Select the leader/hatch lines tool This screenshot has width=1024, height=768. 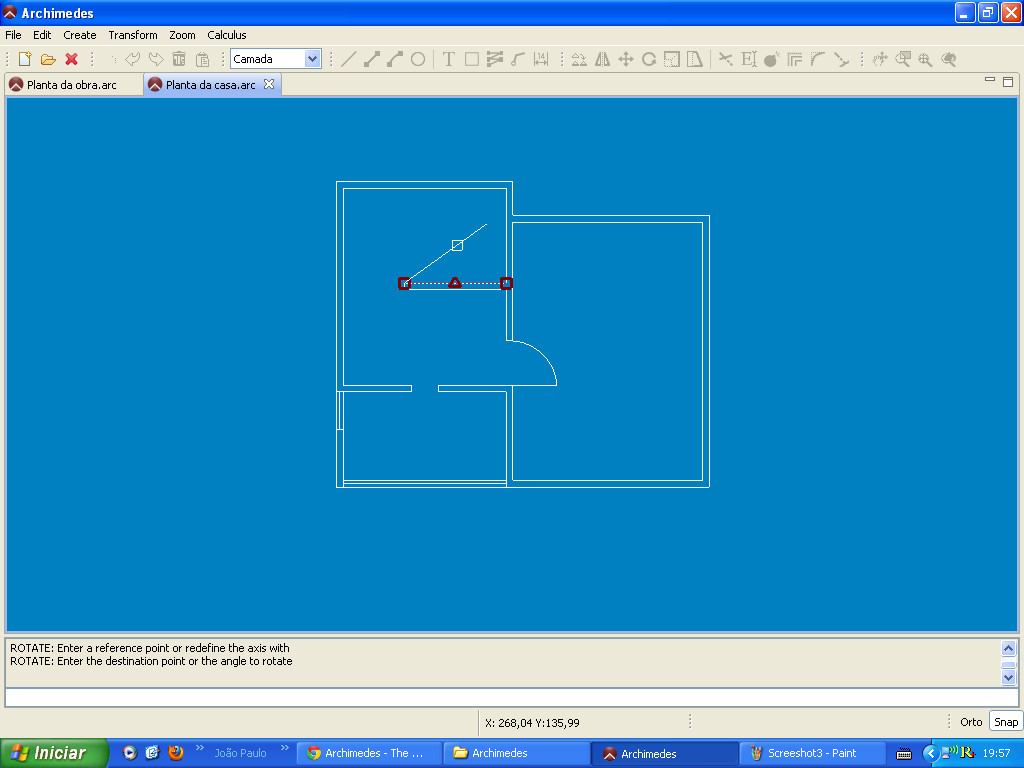(x=494, y=59)
